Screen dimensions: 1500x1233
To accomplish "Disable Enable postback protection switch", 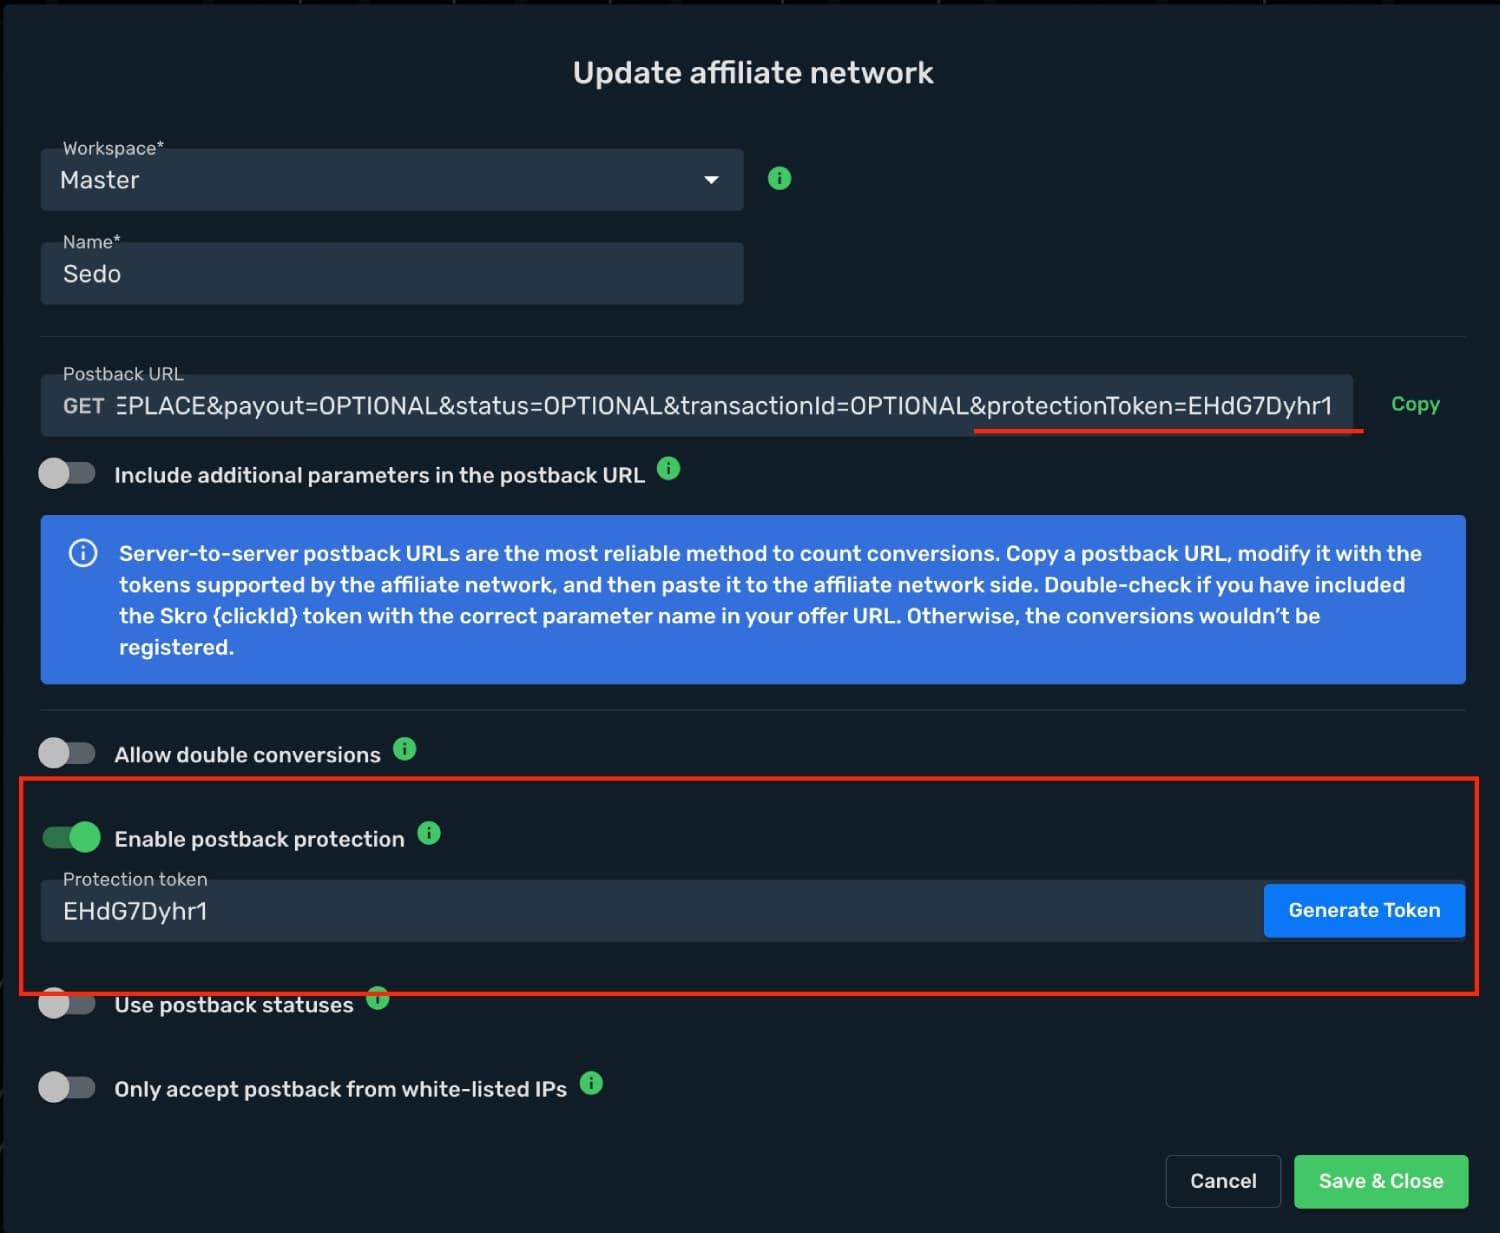I will point(72,837).
